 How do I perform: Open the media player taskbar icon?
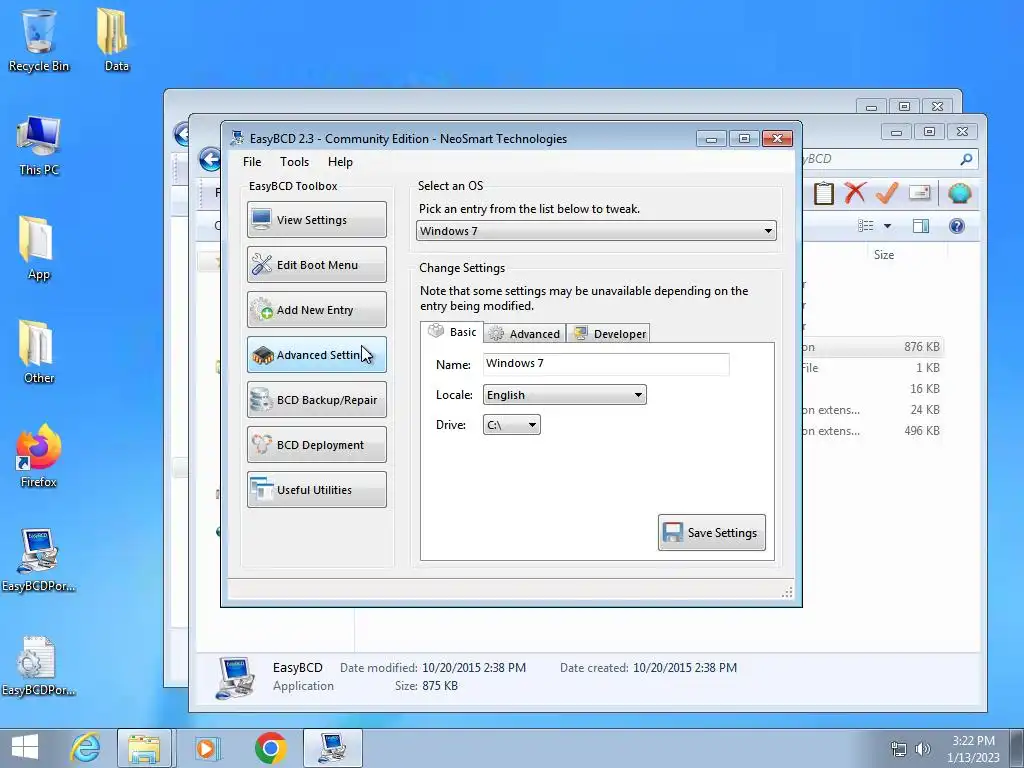207,748
